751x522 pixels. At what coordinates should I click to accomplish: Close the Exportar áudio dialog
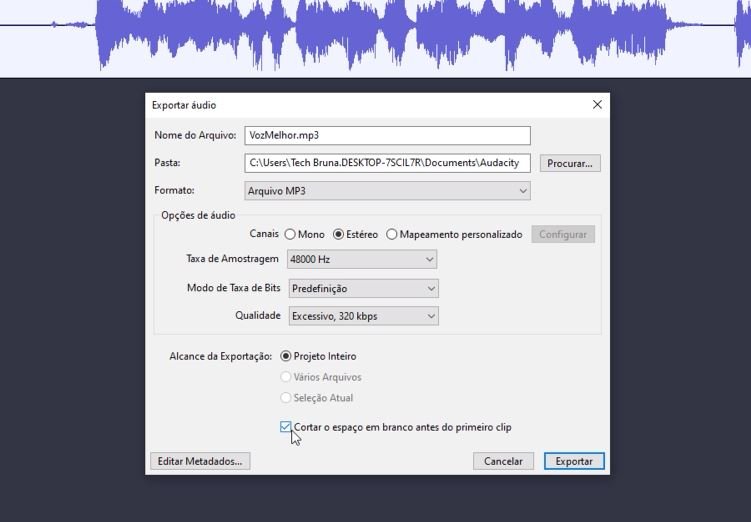pyautogui.click(x=597, y=104)
